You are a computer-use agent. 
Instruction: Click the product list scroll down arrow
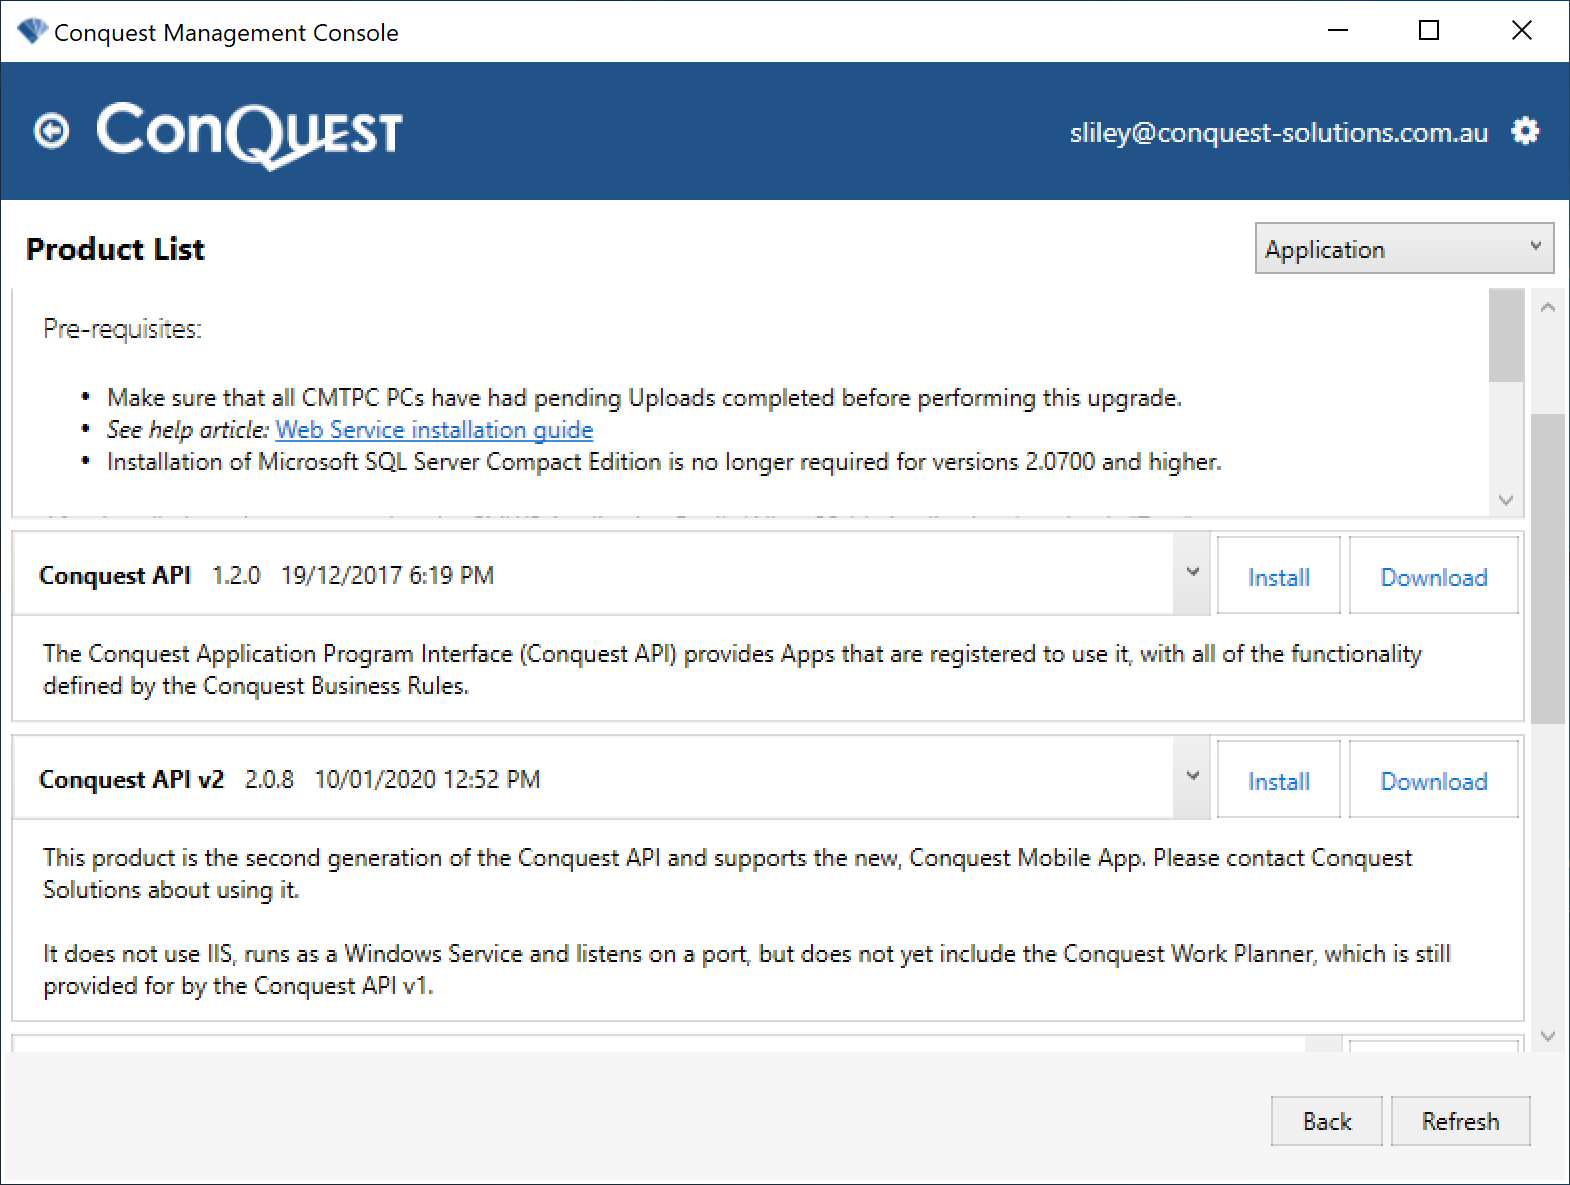click(1548, 1036)
